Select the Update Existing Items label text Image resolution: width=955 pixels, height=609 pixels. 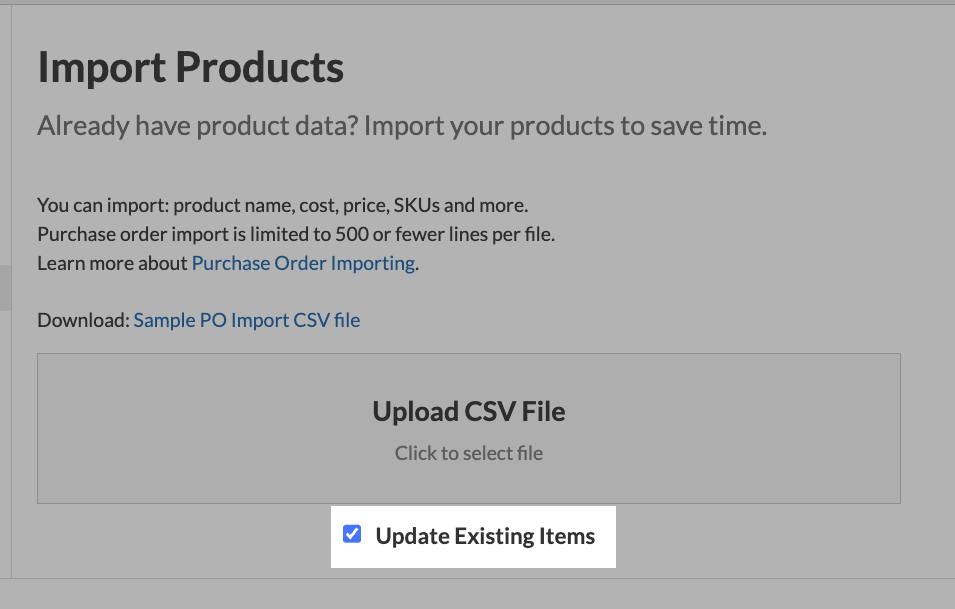click(486, 535)
